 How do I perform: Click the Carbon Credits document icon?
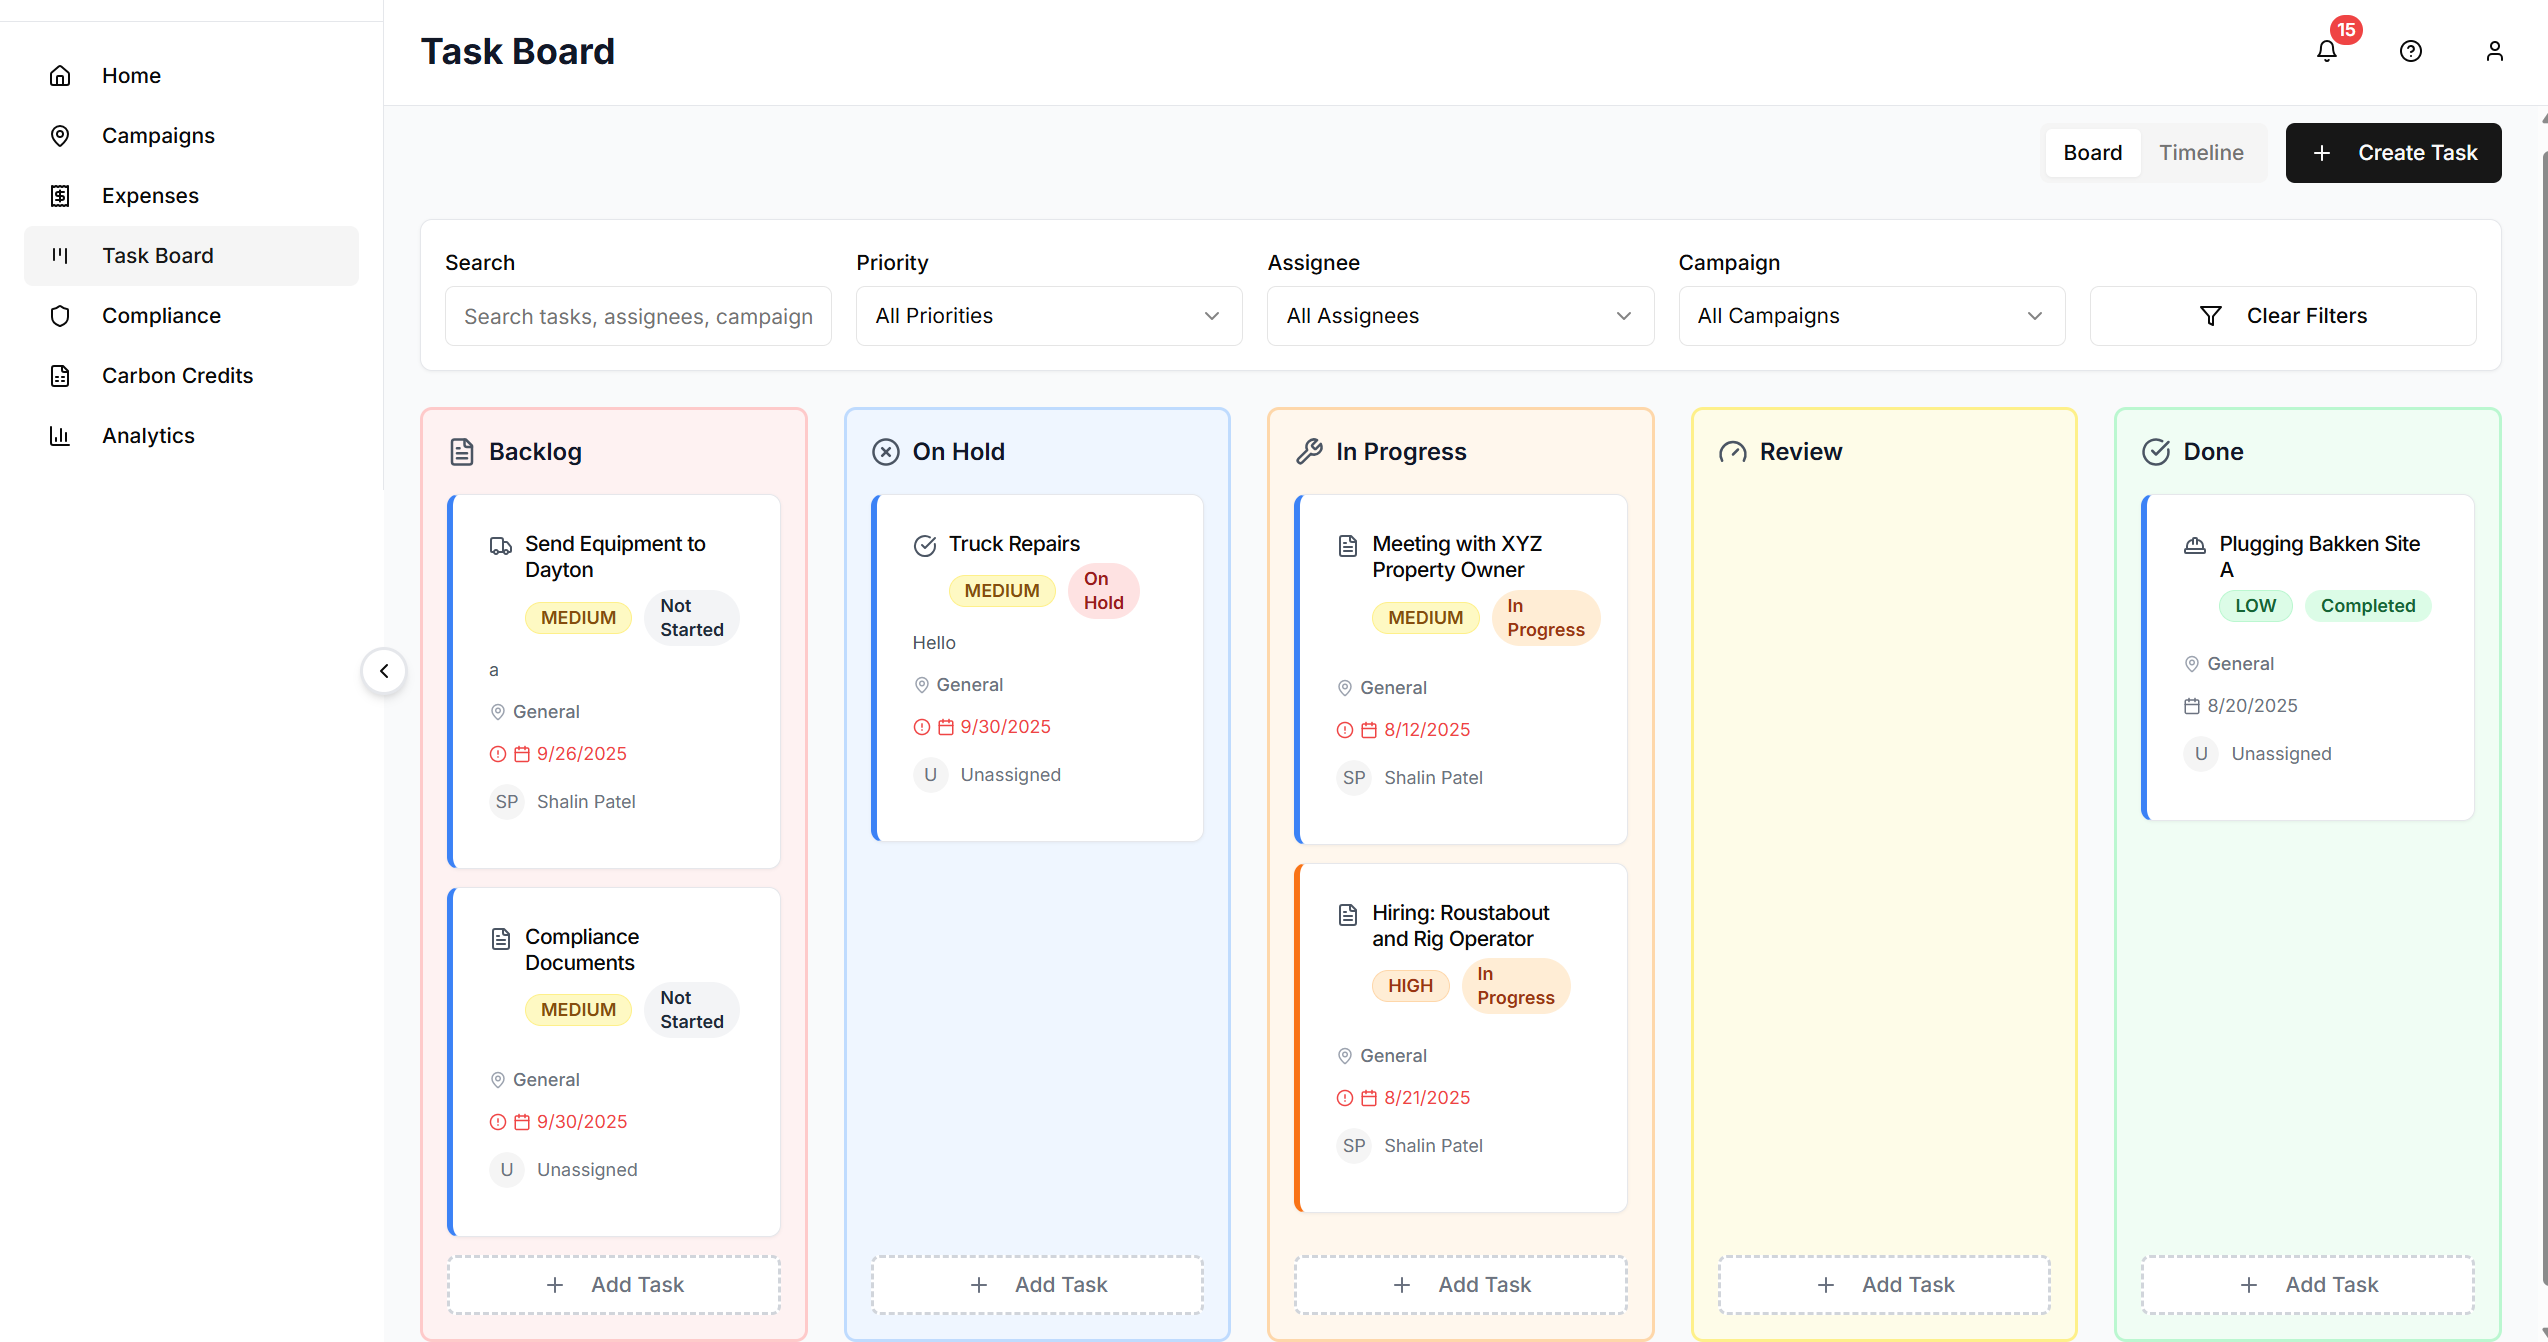tap(60, 376)
